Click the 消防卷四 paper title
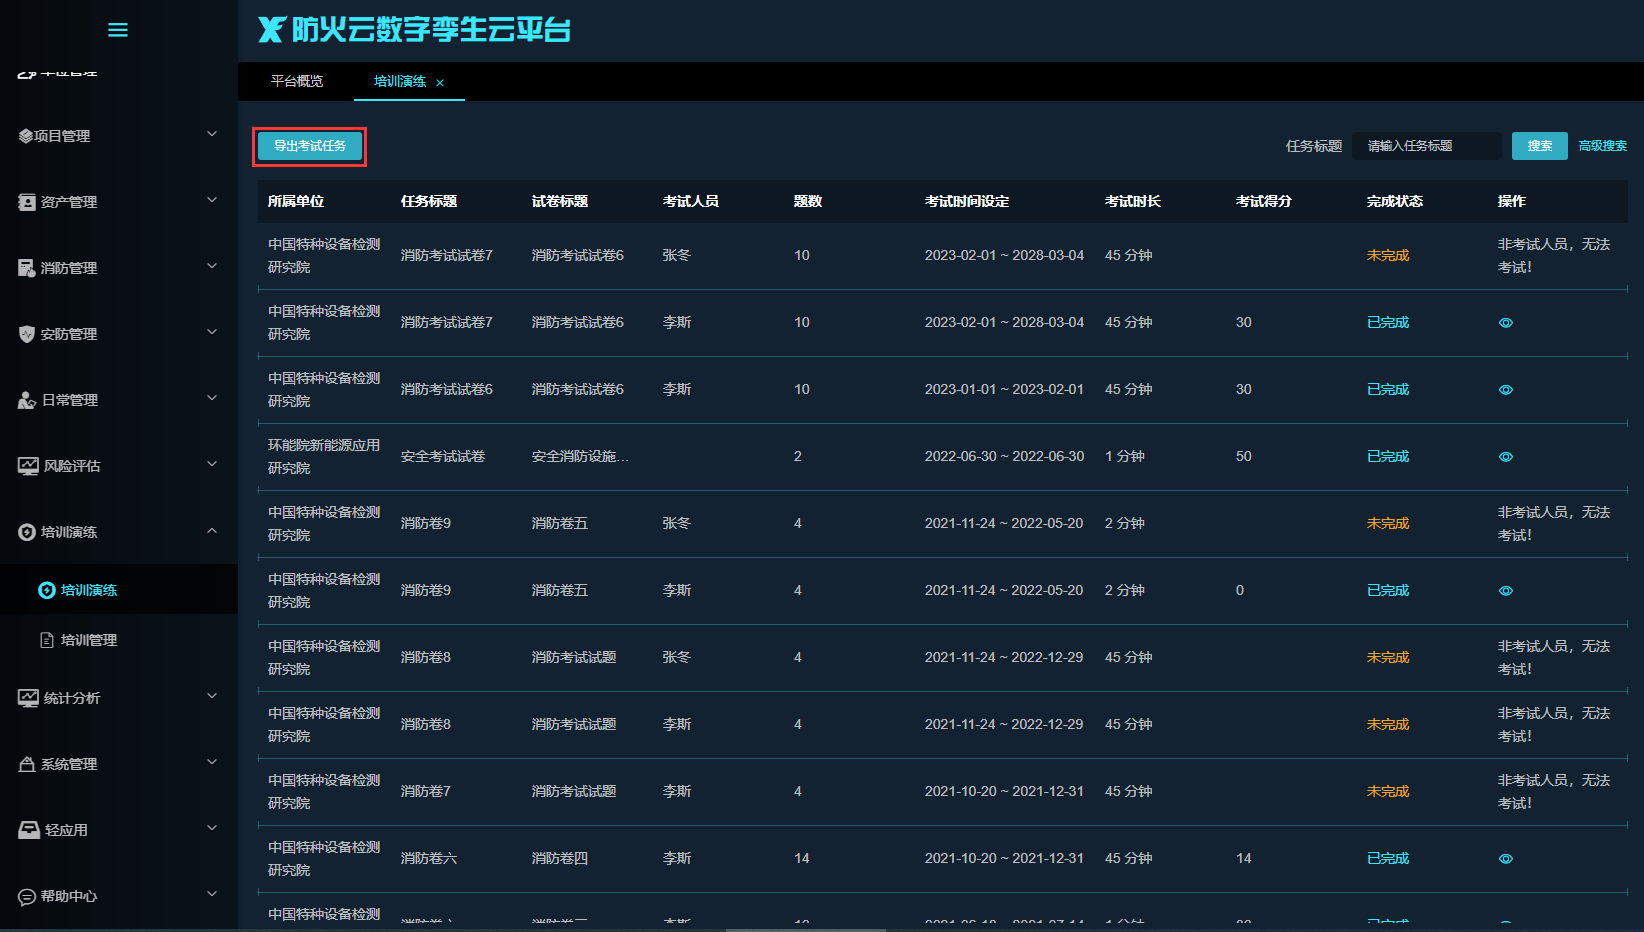This screenshot has width=1644, height=932. [560, 858]
